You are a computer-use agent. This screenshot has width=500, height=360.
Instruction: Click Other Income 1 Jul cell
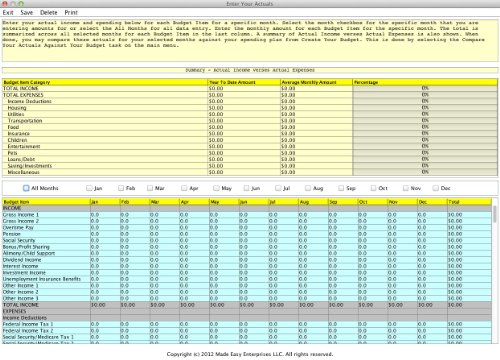(283, 285)
